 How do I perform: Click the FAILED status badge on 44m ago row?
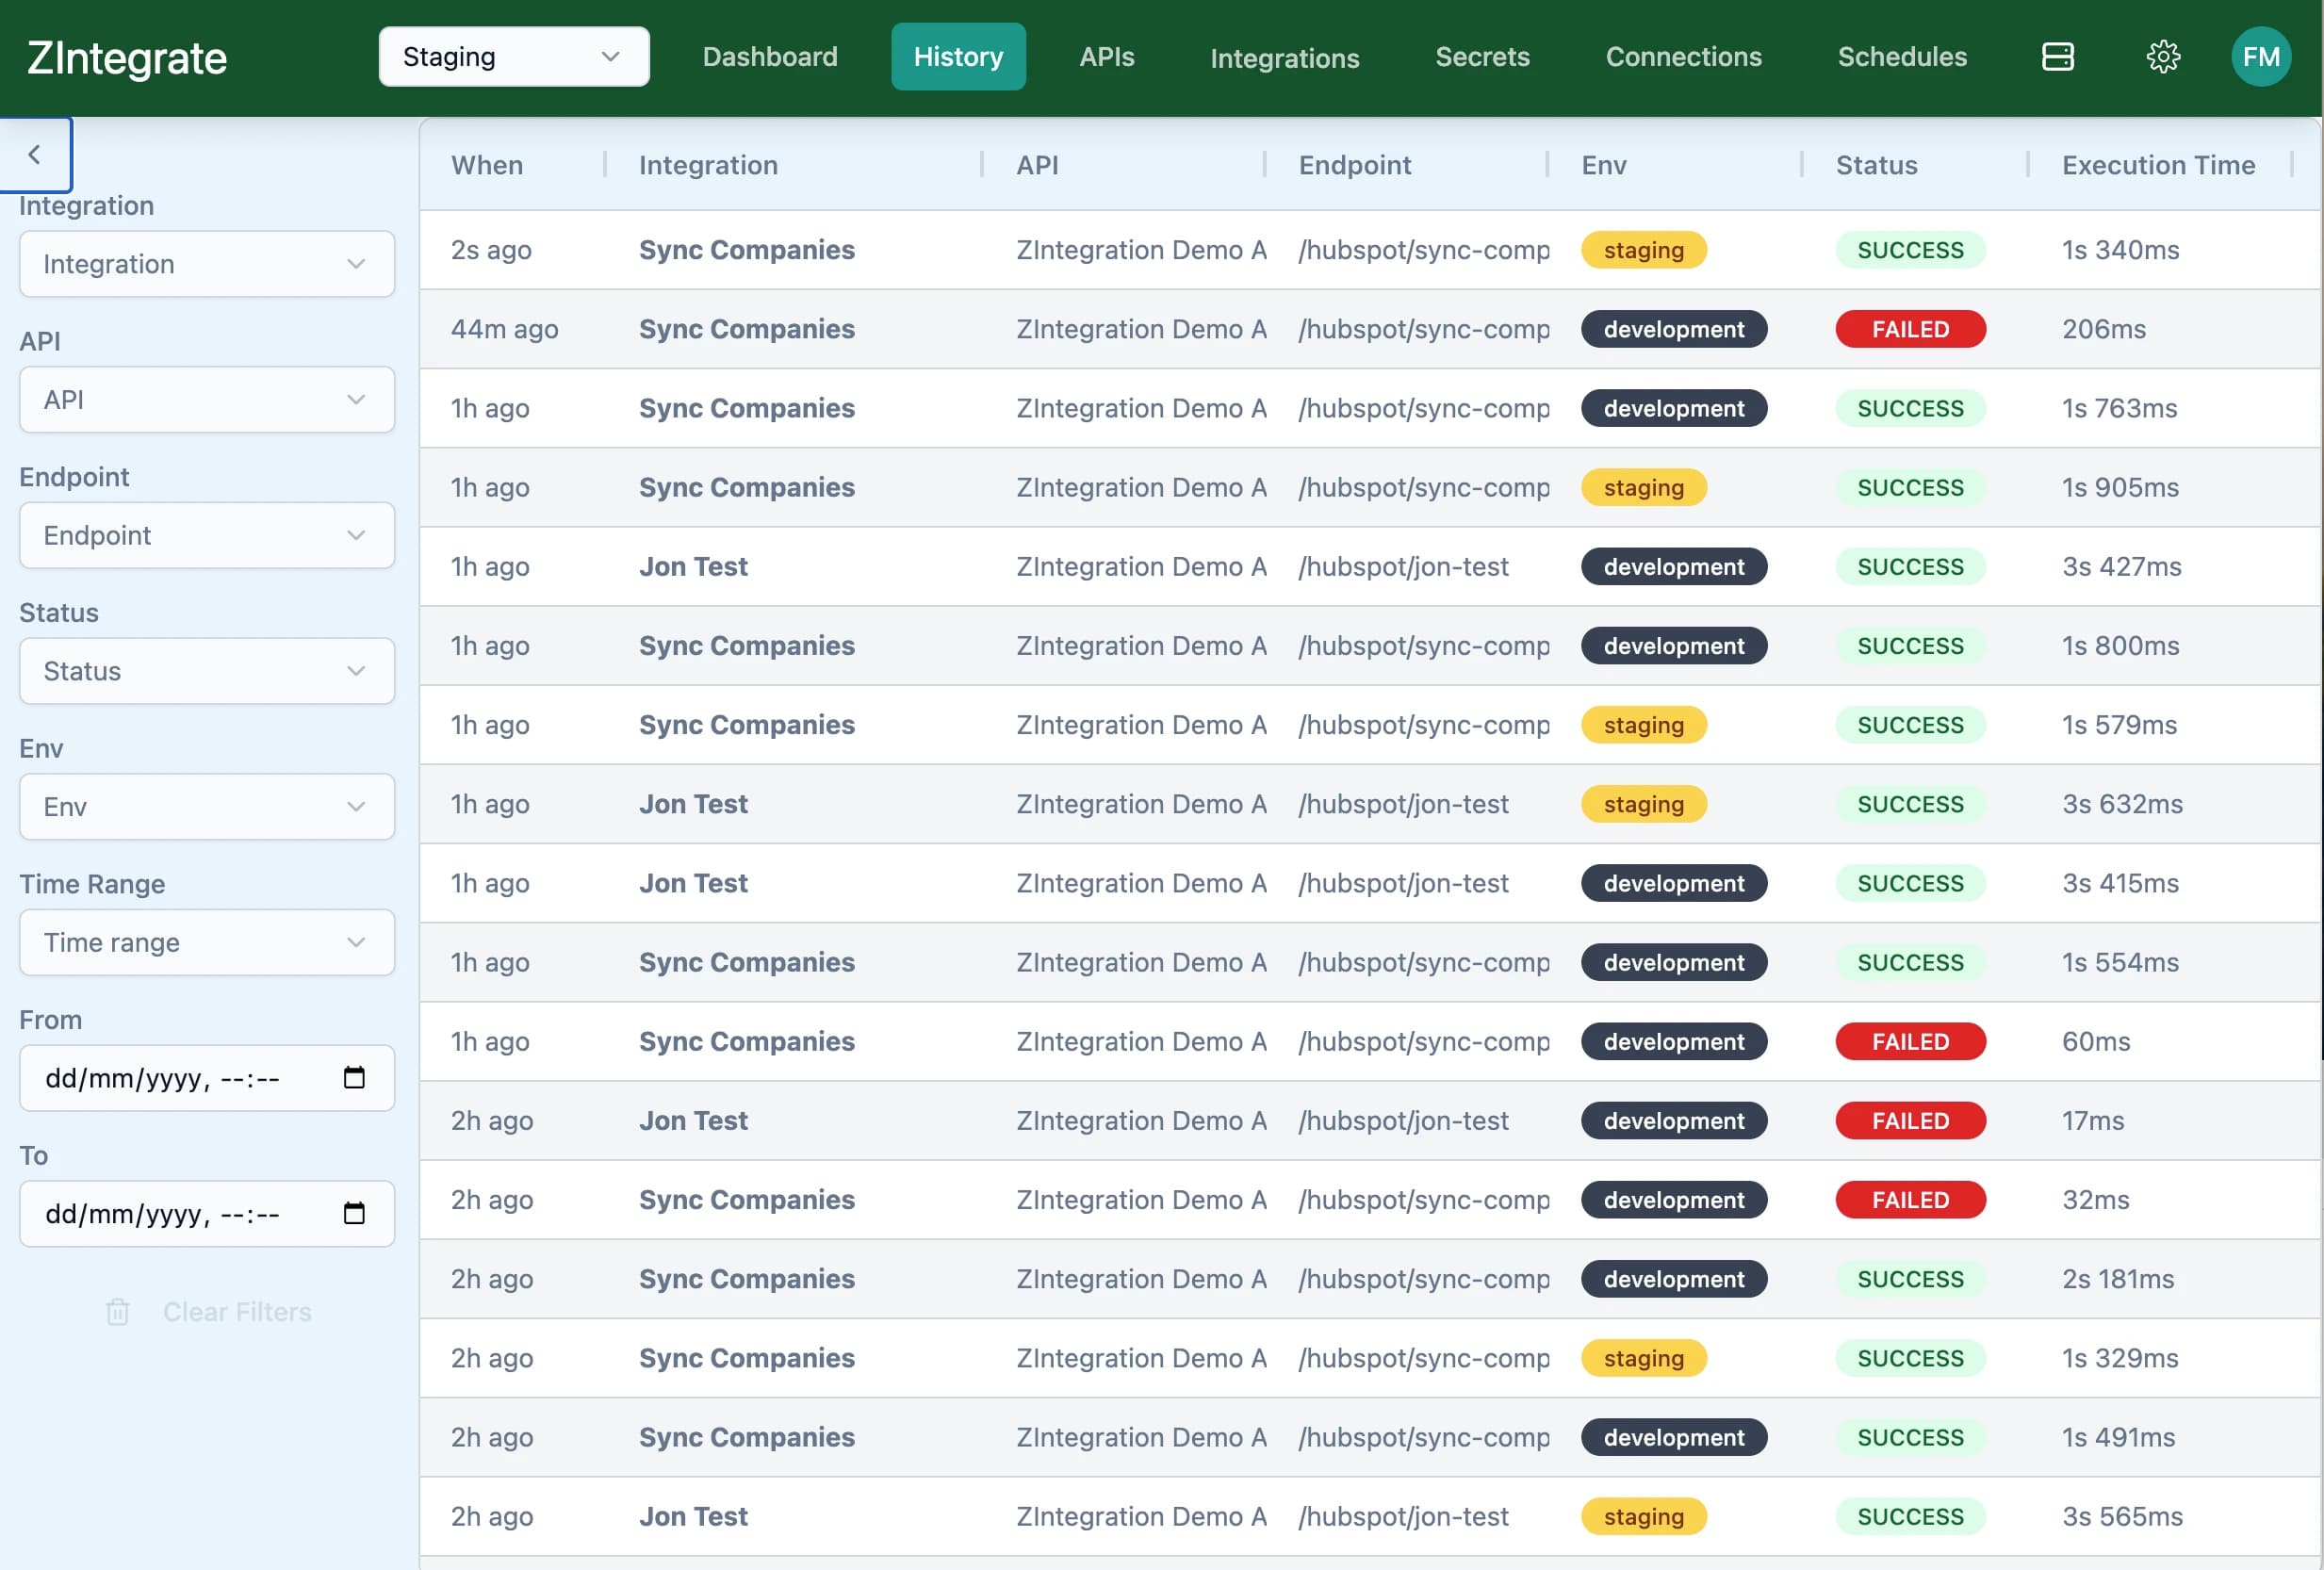[1910, 329]
